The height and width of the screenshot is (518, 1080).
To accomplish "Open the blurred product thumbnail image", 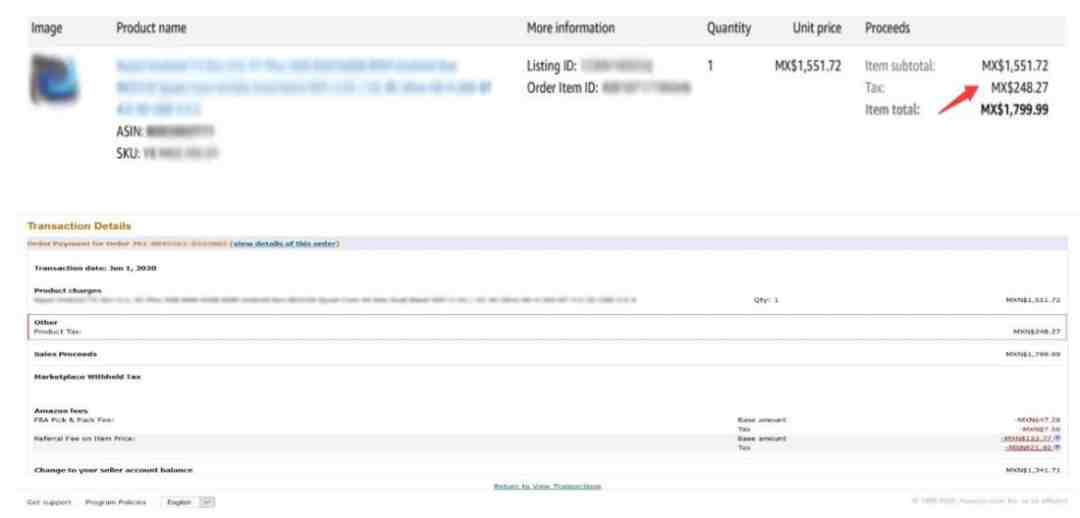I will pyautogui.click(x=54, y=79).
